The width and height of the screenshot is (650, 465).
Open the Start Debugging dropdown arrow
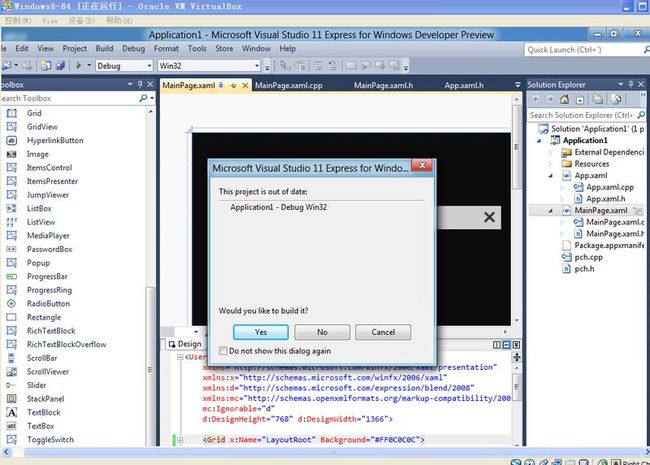pyautogui.click(x=89, y=65)
